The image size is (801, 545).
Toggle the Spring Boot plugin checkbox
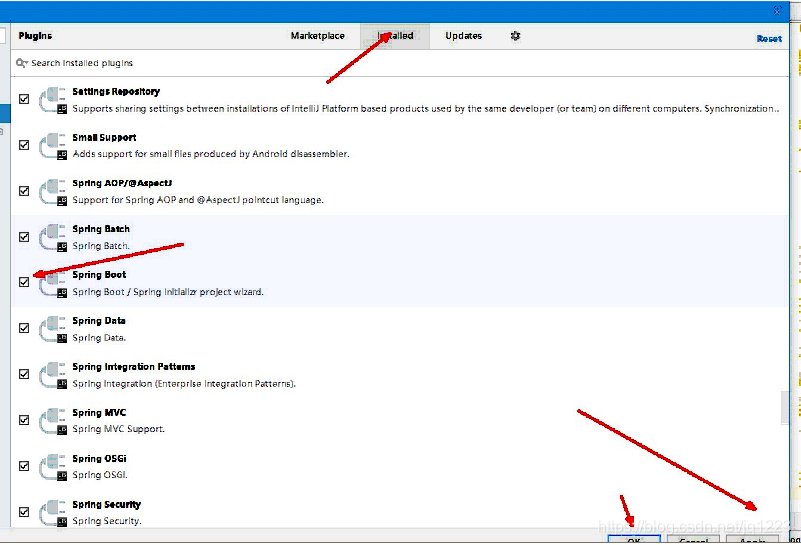24,282
